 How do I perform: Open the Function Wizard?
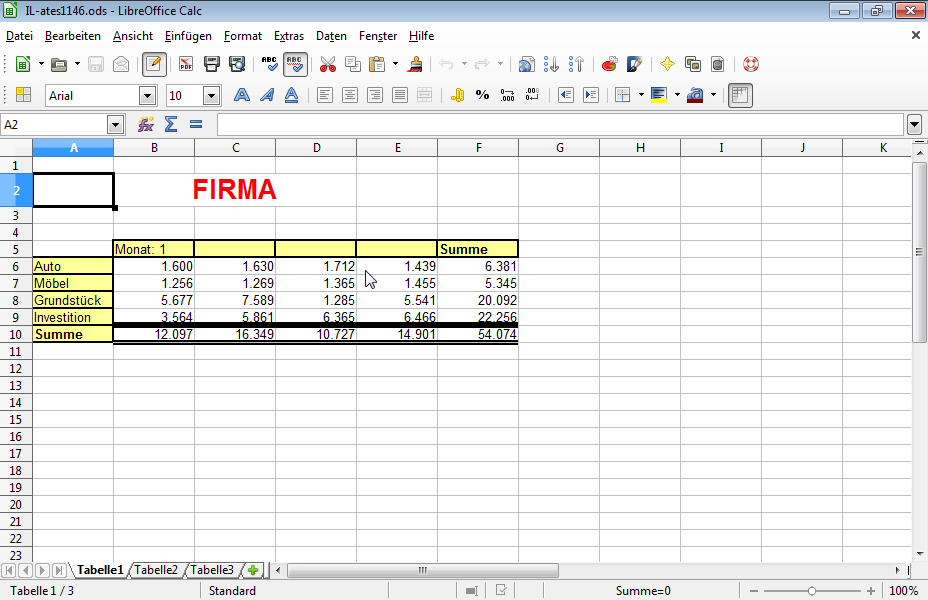click(146, 124)
